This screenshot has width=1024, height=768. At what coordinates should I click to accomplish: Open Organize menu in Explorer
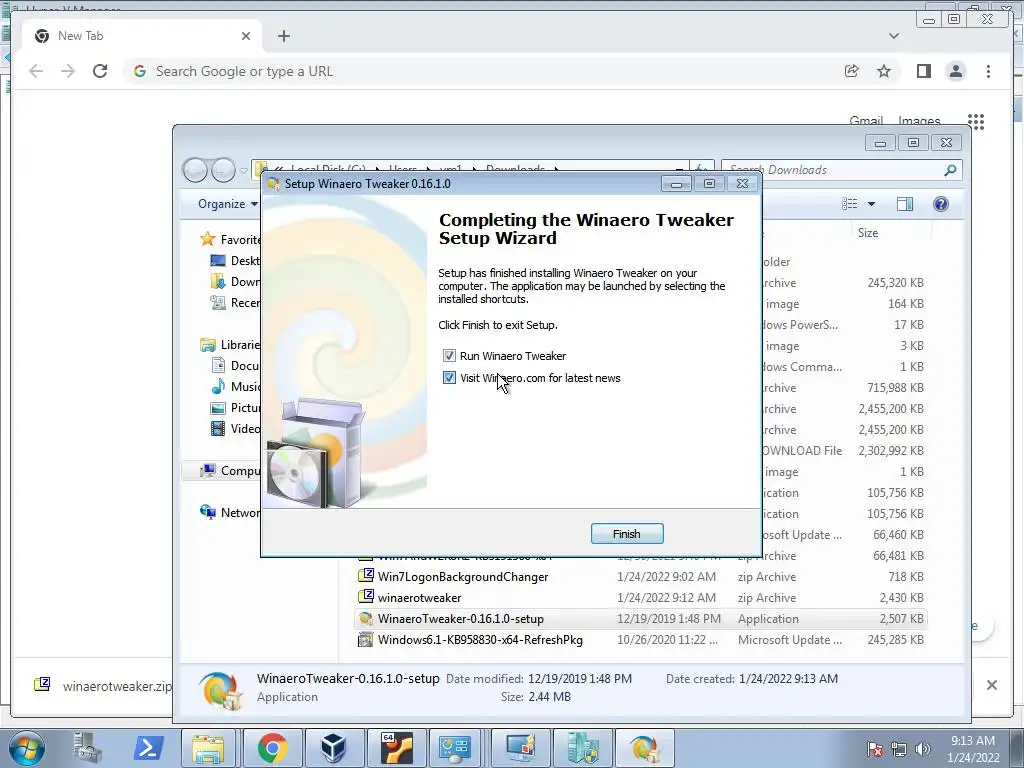pyautogui.click(x=228, y=204)
